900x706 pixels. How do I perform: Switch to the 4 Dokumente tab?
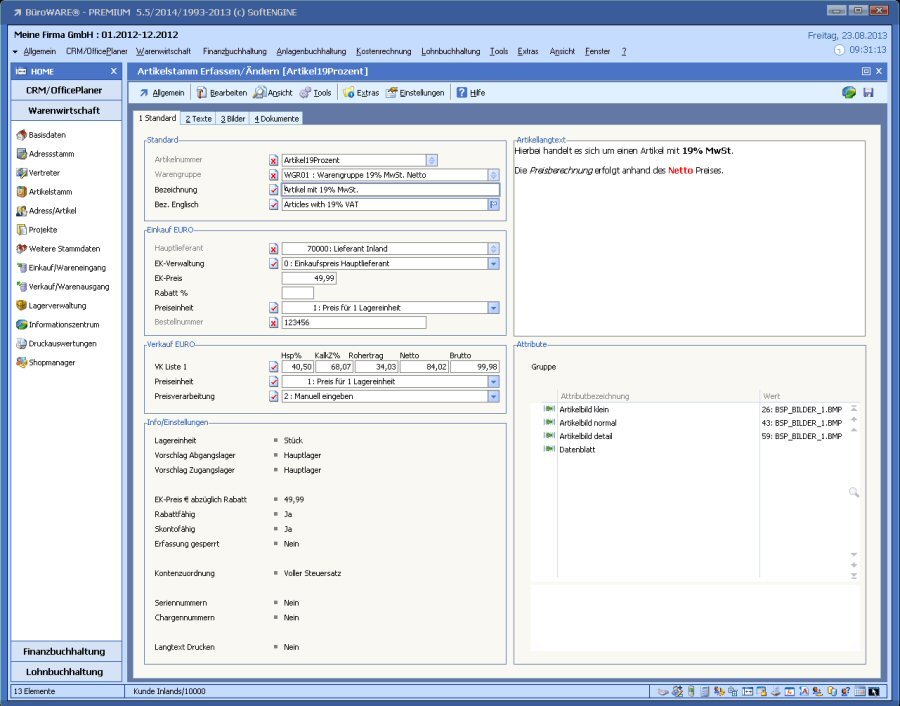(x=277, y=118)
